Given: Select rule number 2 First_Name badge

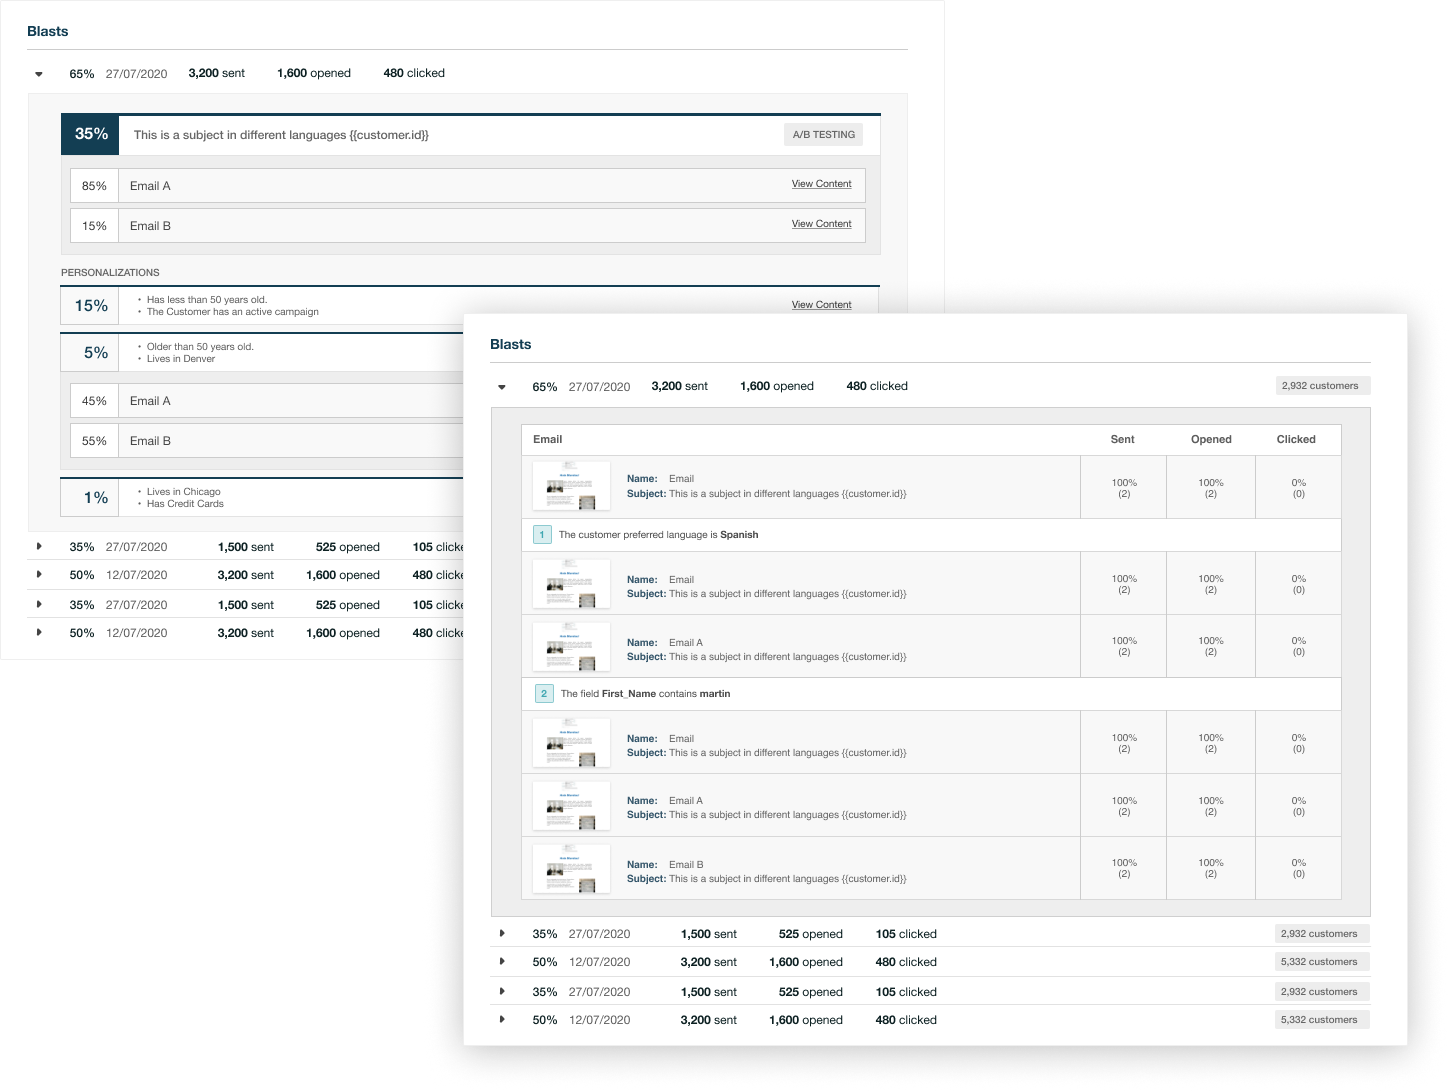Looking at the screenshot, I should tap(544, 694).
